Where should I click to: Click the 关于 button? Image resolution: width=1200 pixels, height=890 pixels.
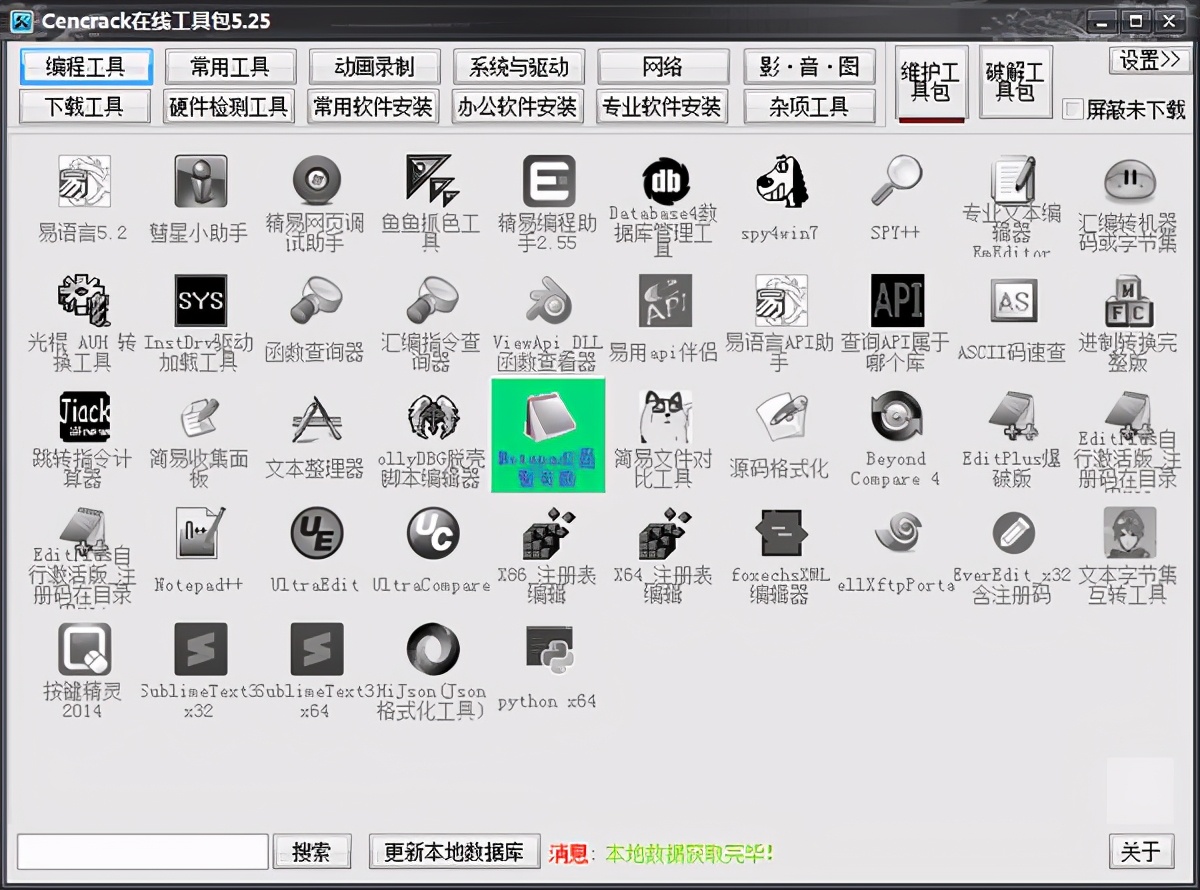point(1140,852)
